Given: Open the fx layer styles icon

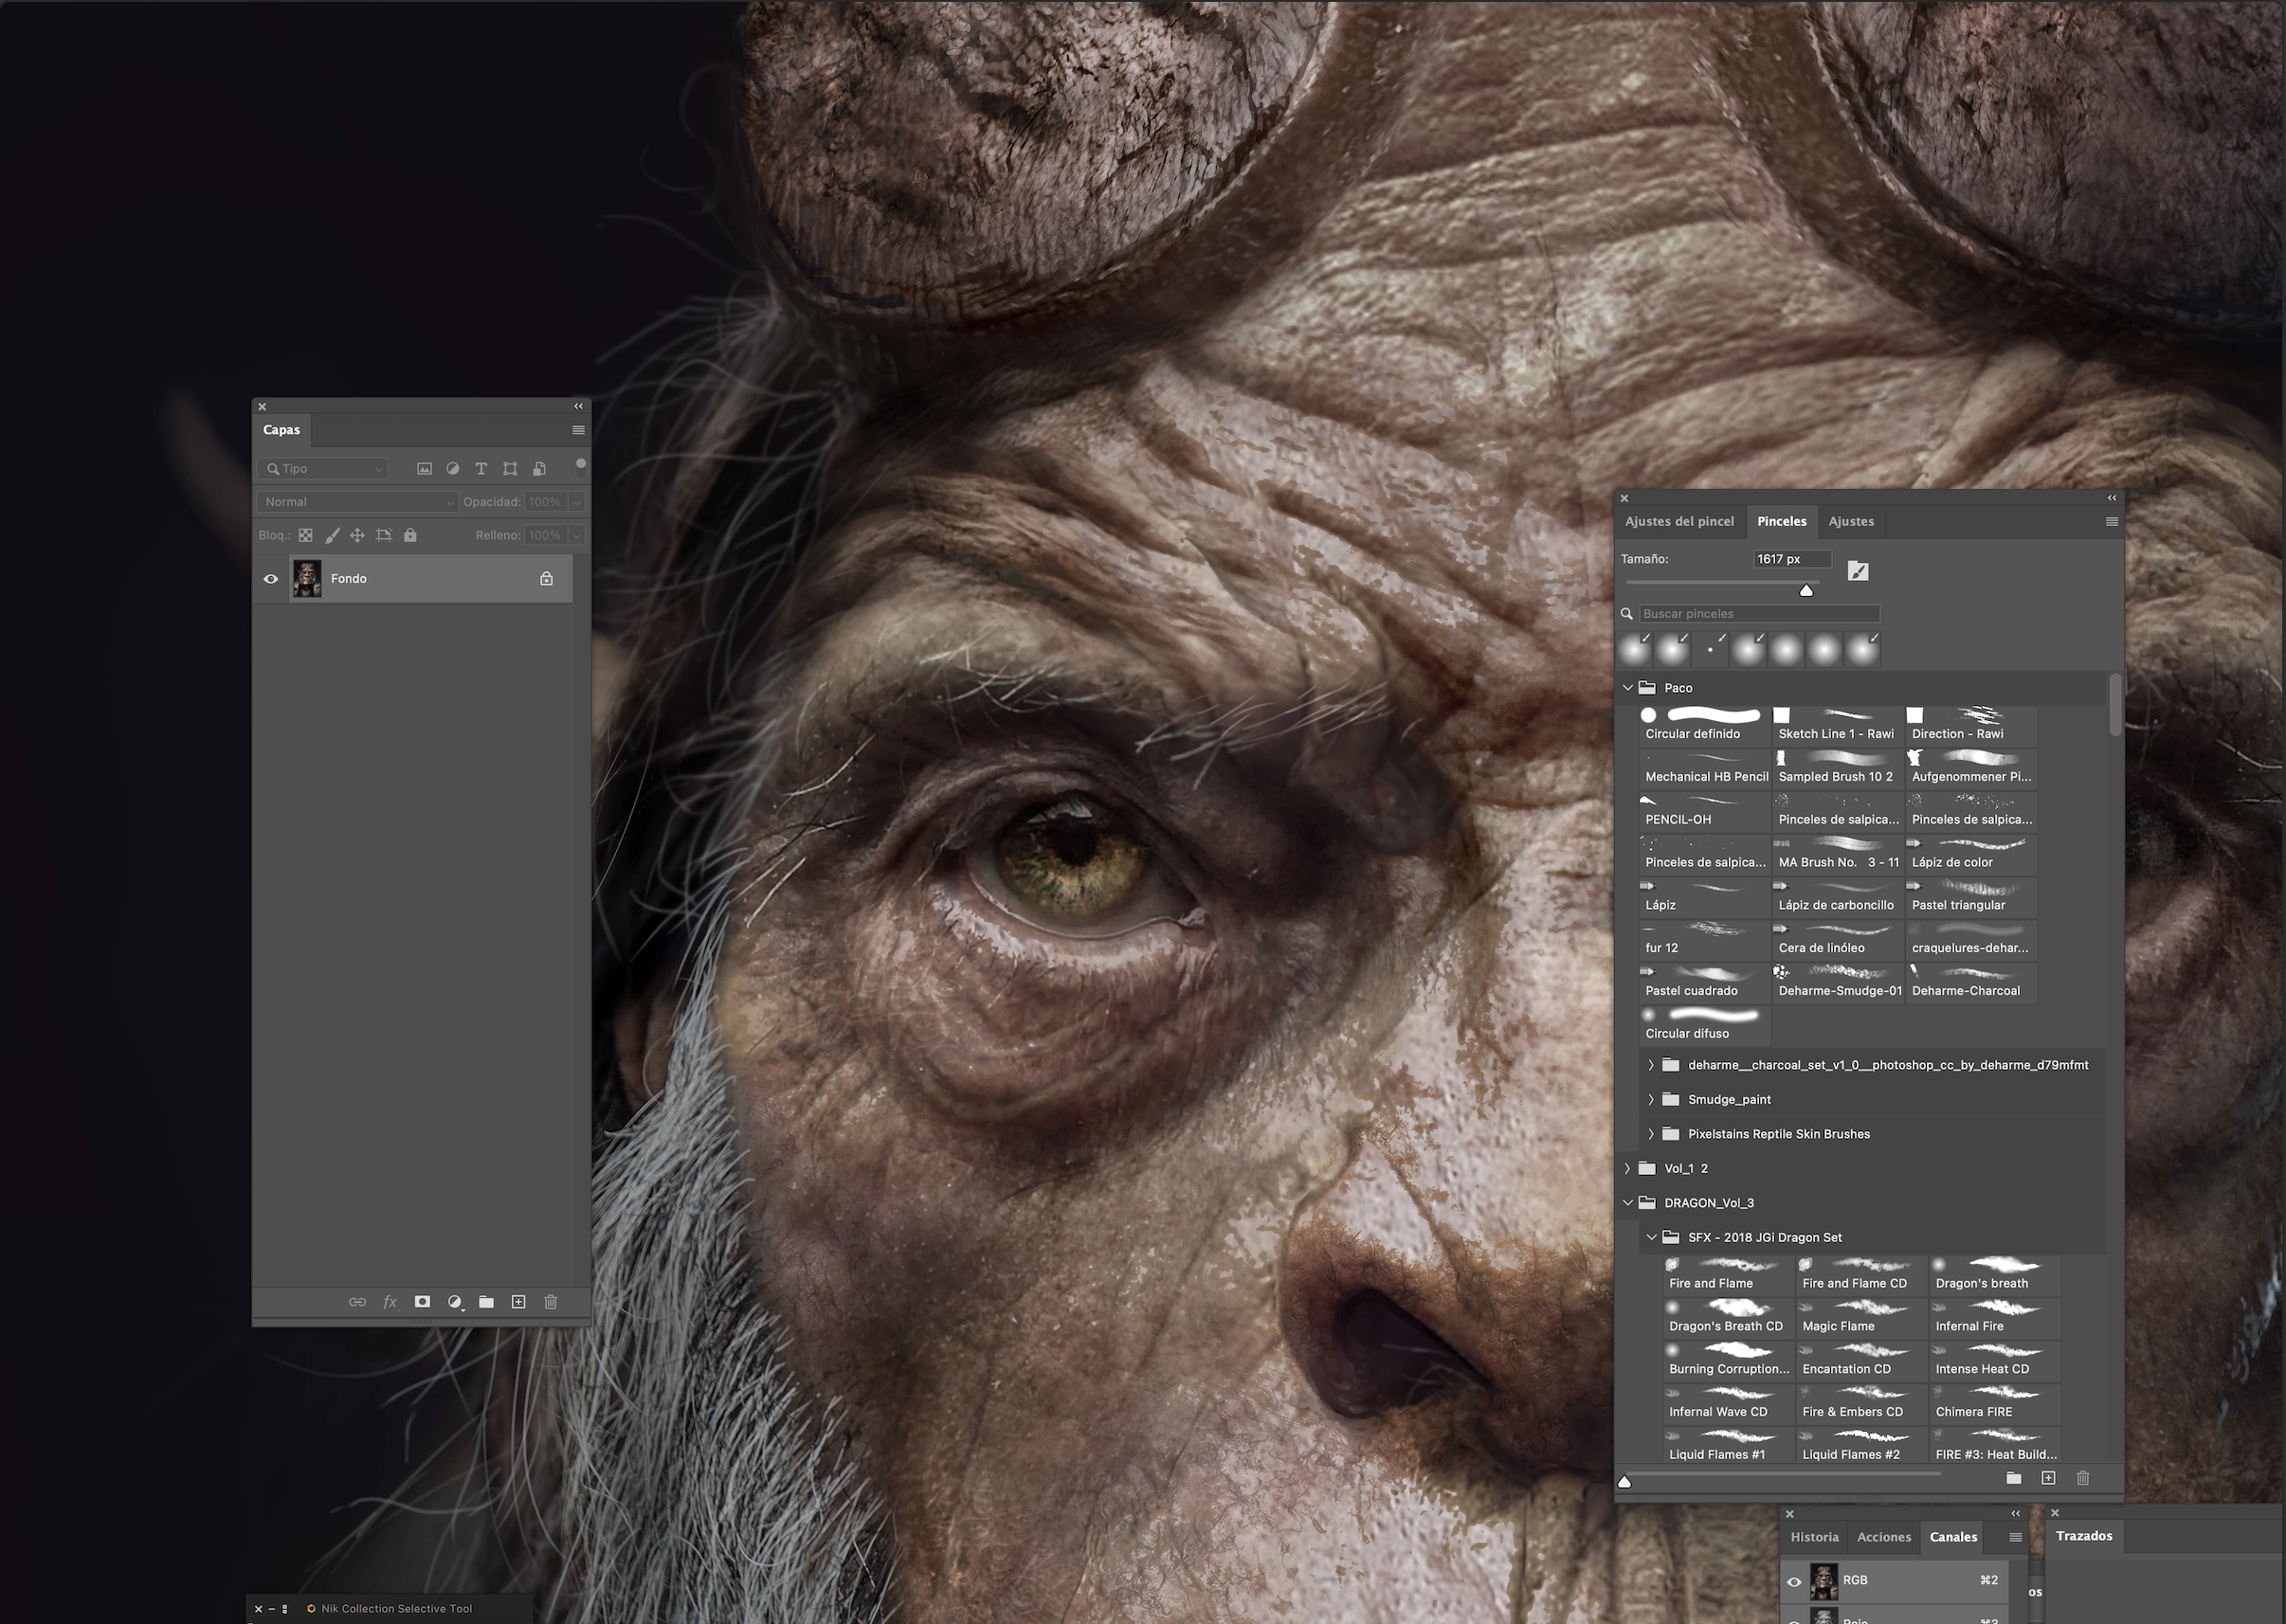Looking at the screenshot, I should 390,1302.
